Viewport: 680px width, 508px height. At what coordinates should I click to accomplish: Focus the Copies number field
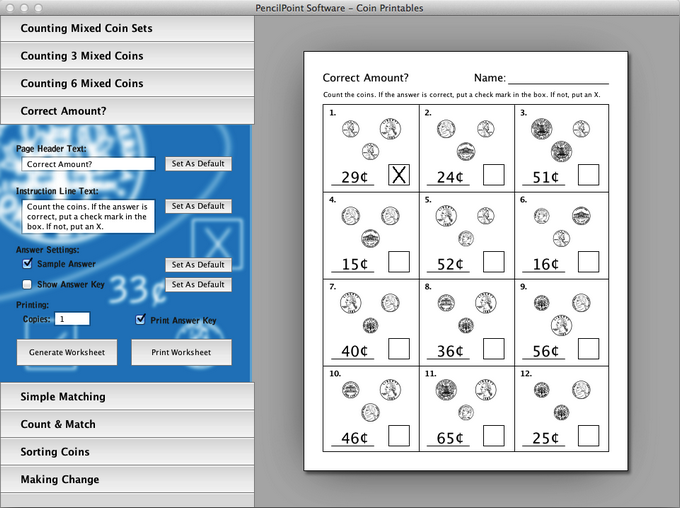(73, 319)
